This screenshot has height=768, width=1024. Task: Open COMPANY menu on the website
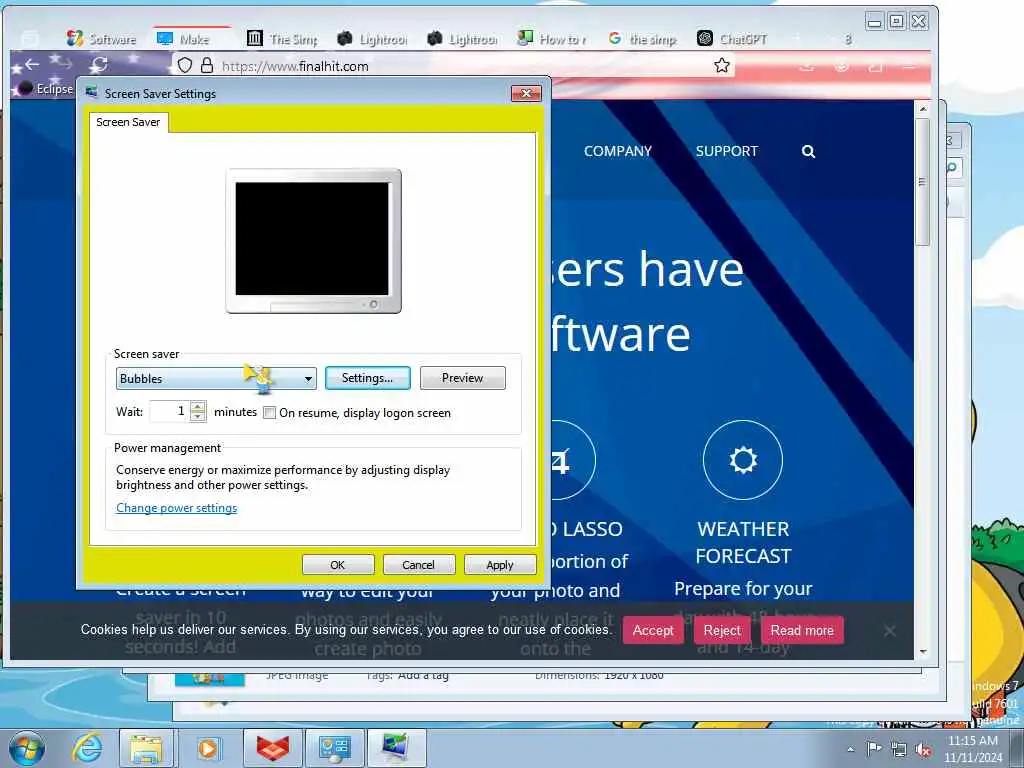(x=618, y=152)
